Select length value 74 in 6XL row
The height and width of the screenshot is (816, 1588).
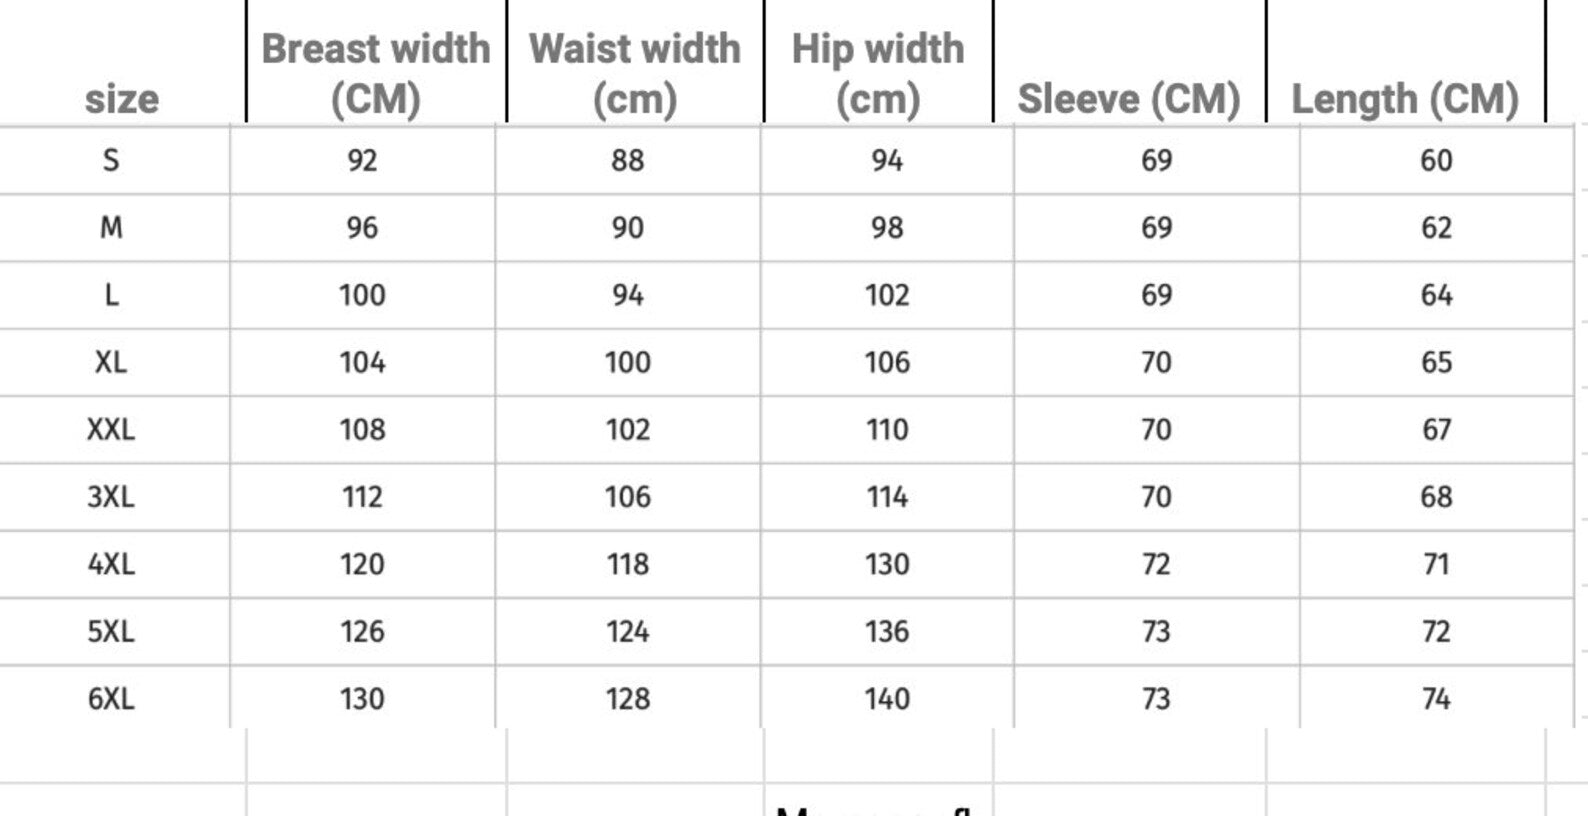1436,698
